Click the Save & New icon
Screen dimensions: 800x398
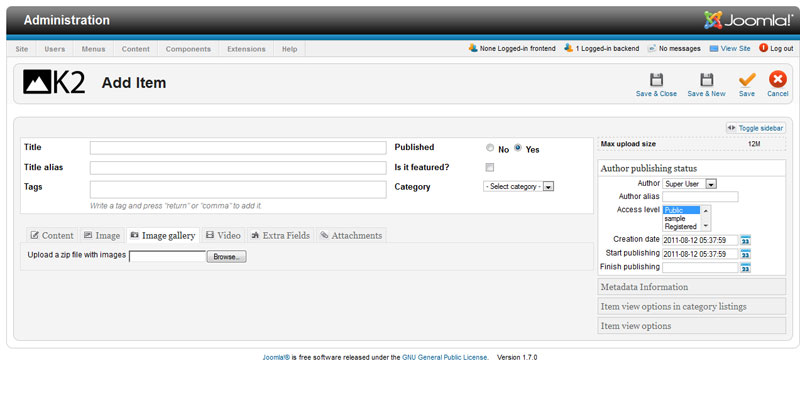click(706, 80)
